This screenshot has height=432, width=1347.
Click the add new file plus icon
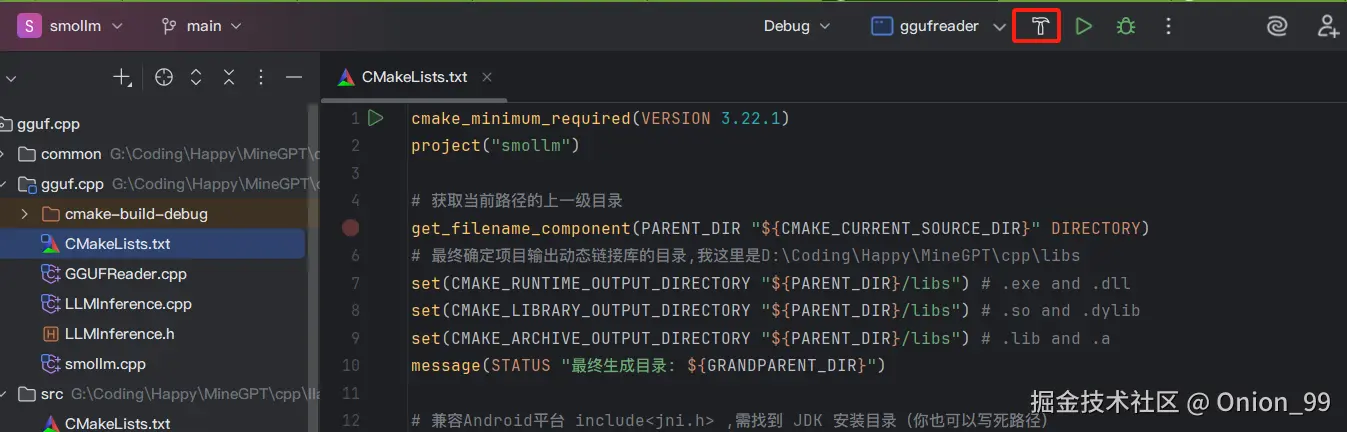tap(122, 77)
